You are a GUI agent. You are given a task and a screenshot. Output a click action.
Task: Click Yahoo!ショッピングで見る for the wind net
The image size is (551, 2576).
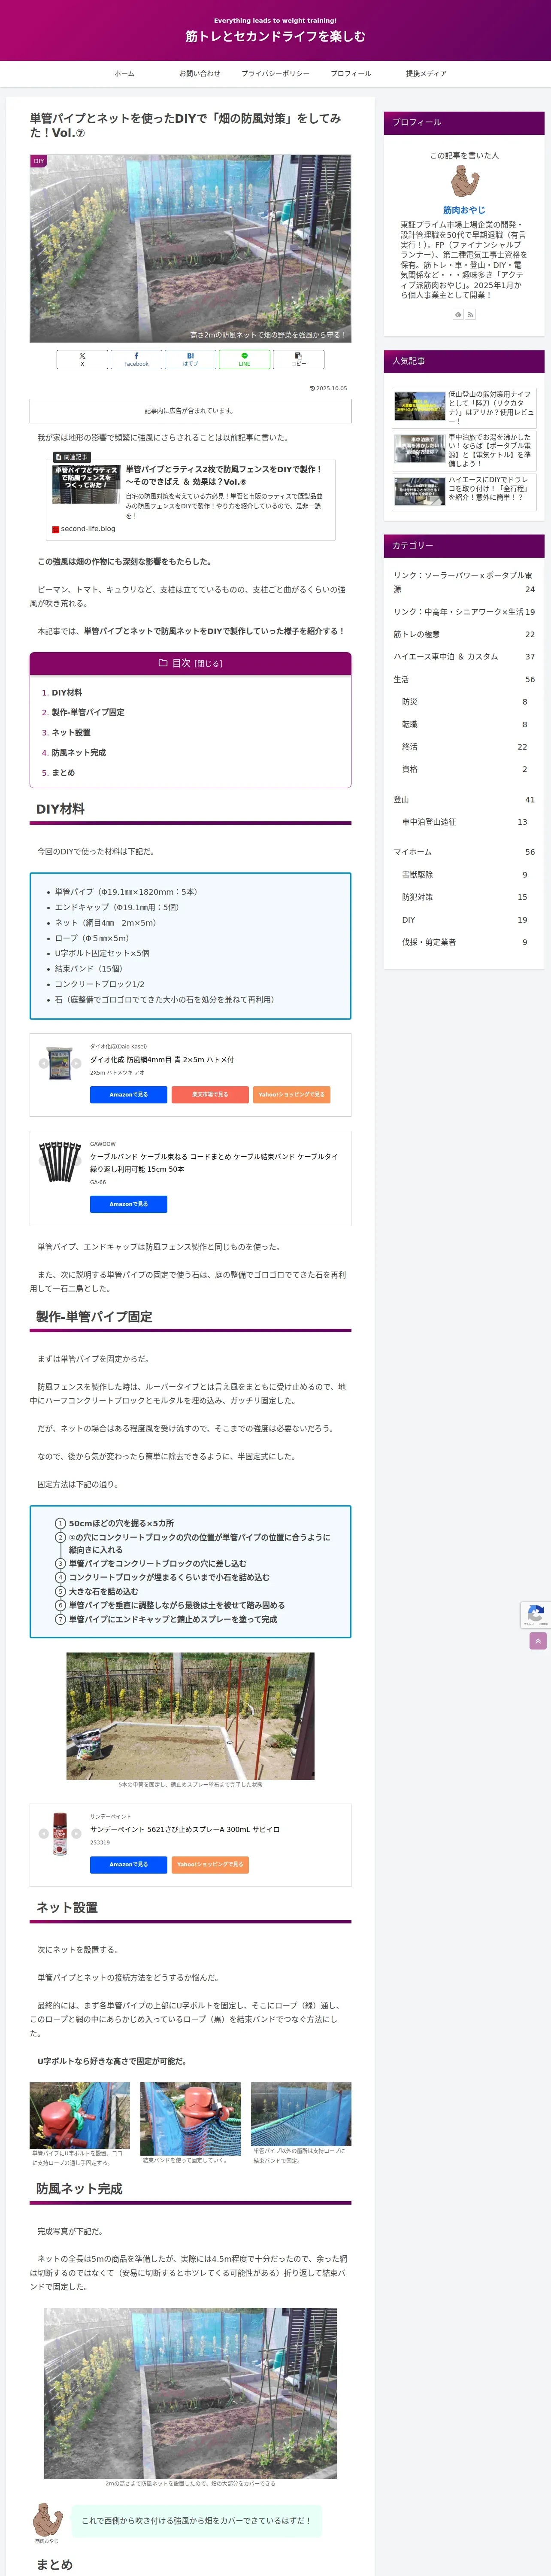[x=291, y=1094]
